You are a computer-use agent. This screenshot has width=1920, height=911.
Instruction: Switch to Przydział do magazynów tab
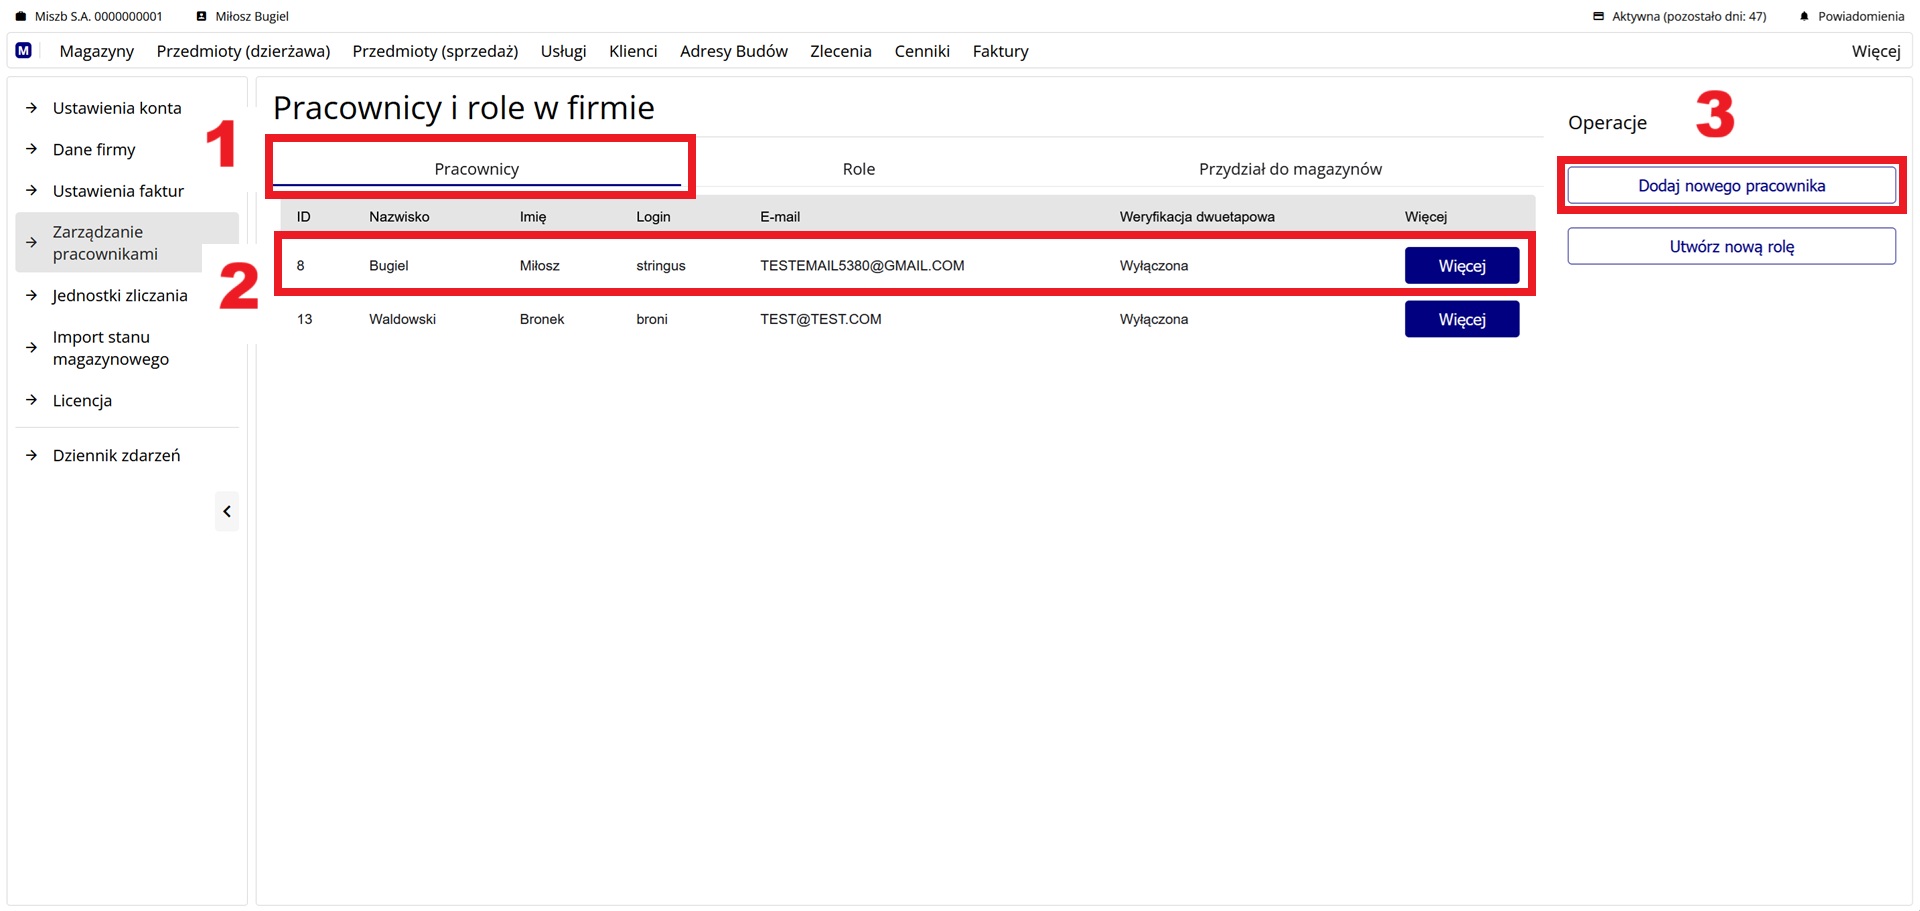[1289, 169]
